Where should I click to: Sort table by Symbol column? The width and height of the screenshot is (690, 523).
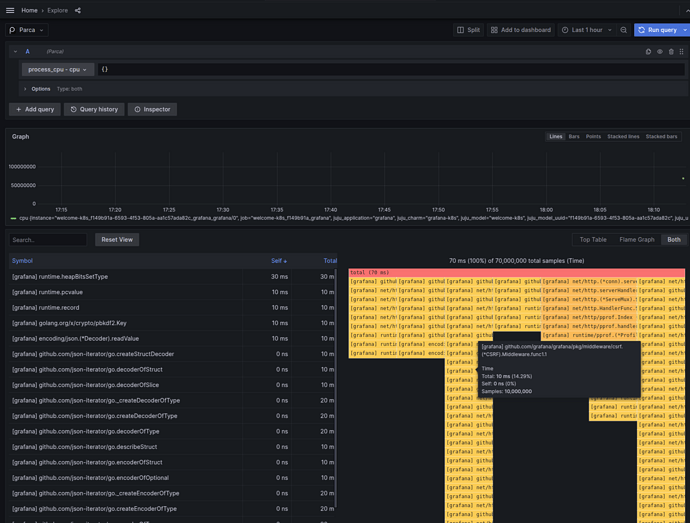pyautogui.click(x=22, y=261)
